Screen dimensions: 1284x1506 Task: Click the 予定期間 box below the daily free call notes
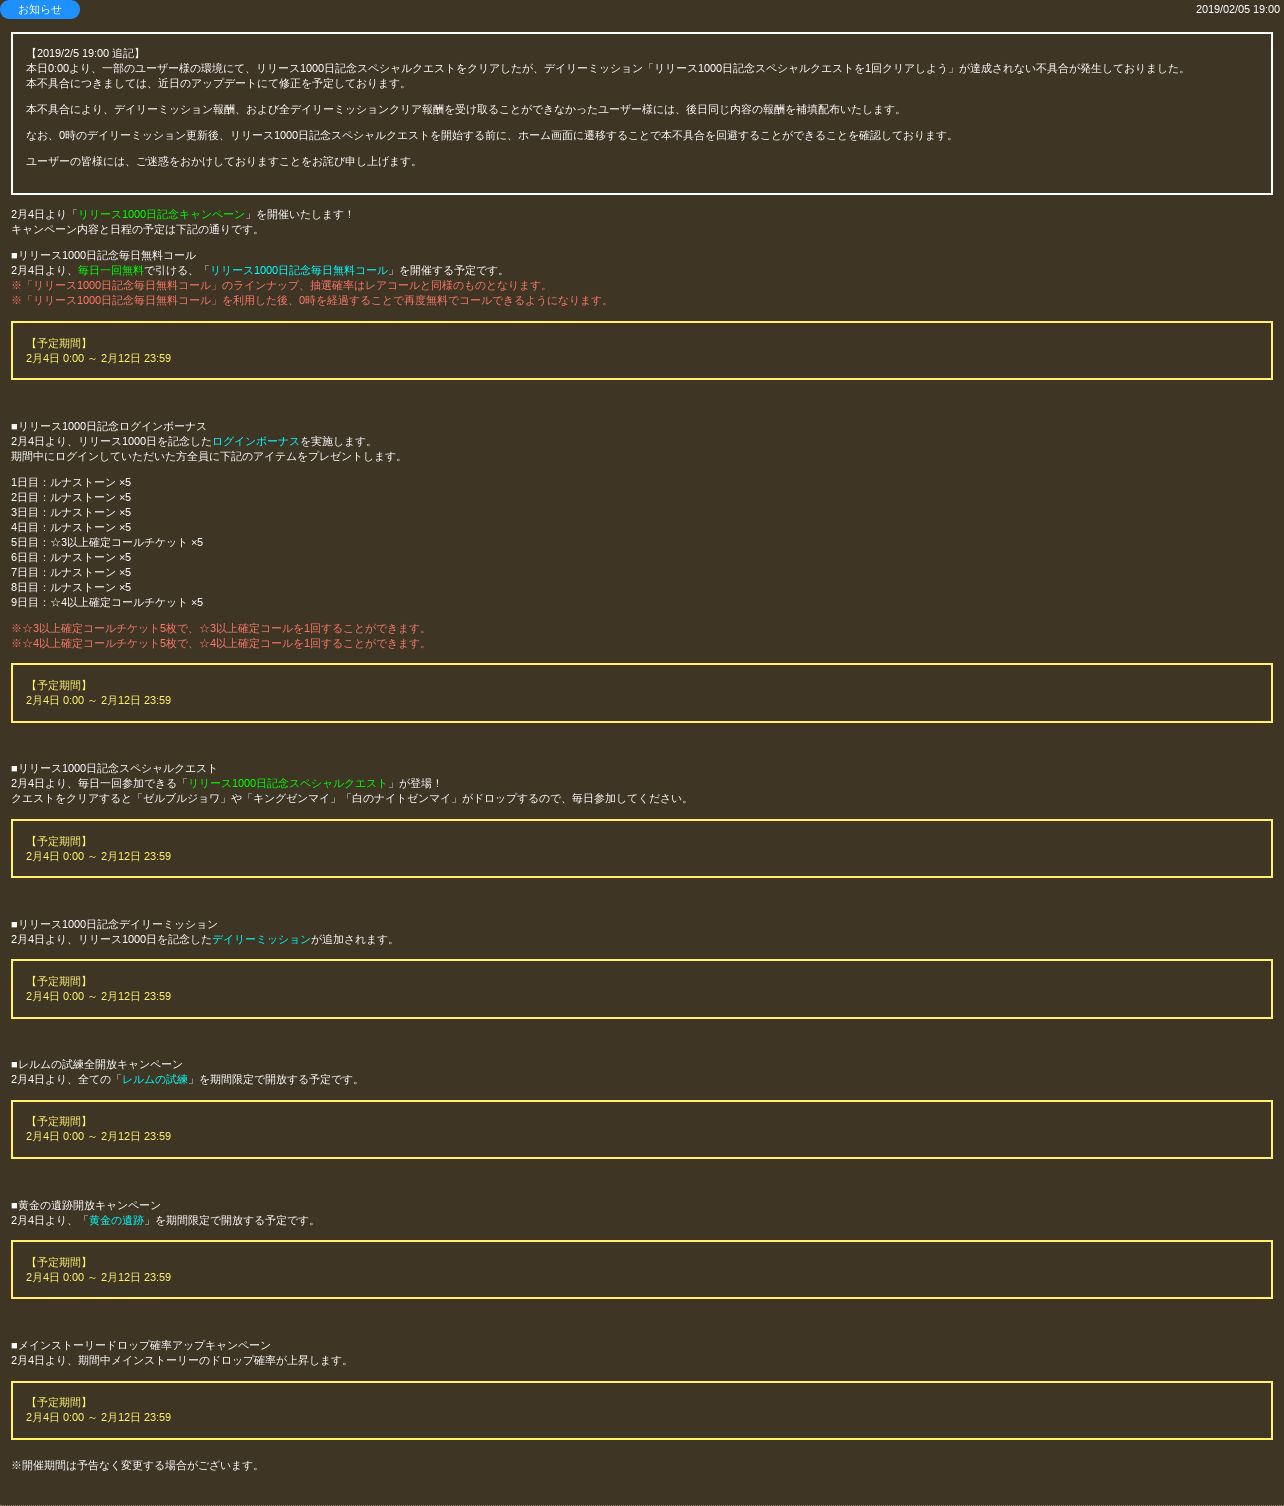tap(642, 351)
